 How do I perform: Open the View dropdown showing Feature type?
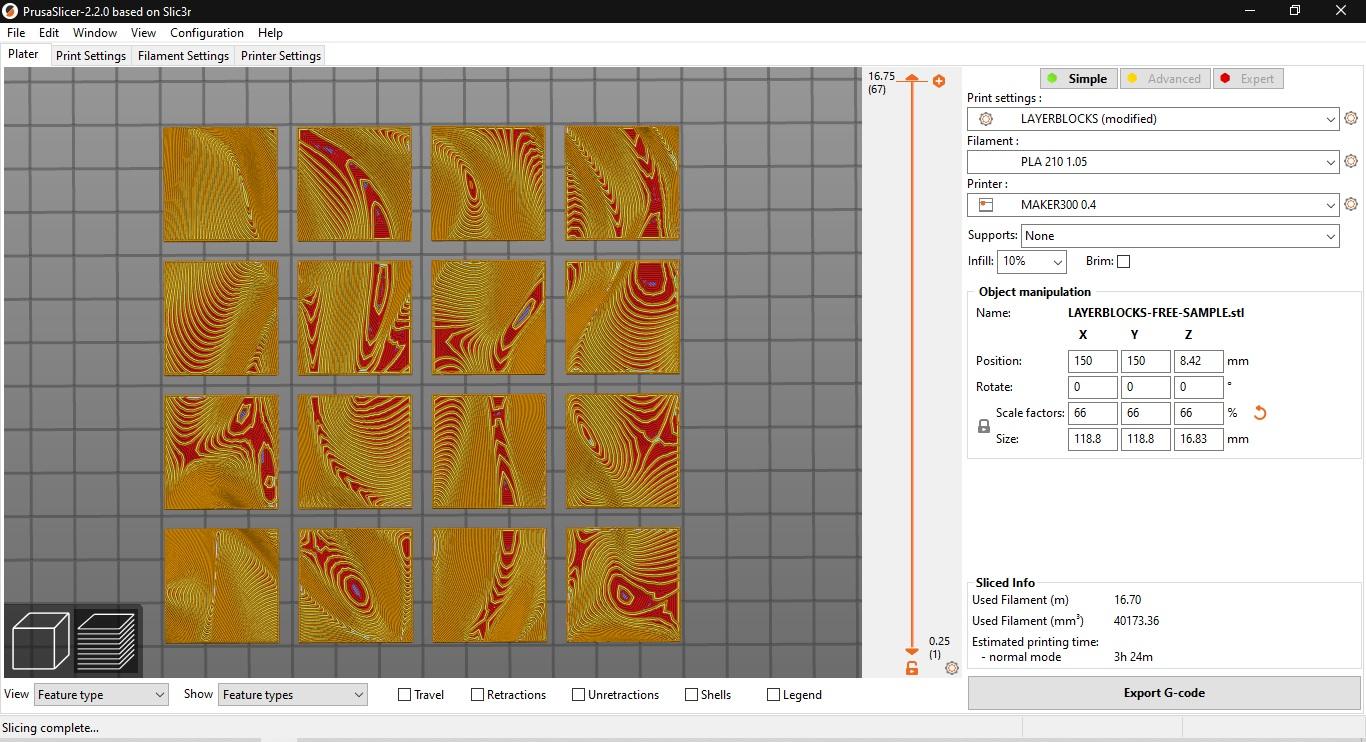pyautogui.click(x=101, y=695)
